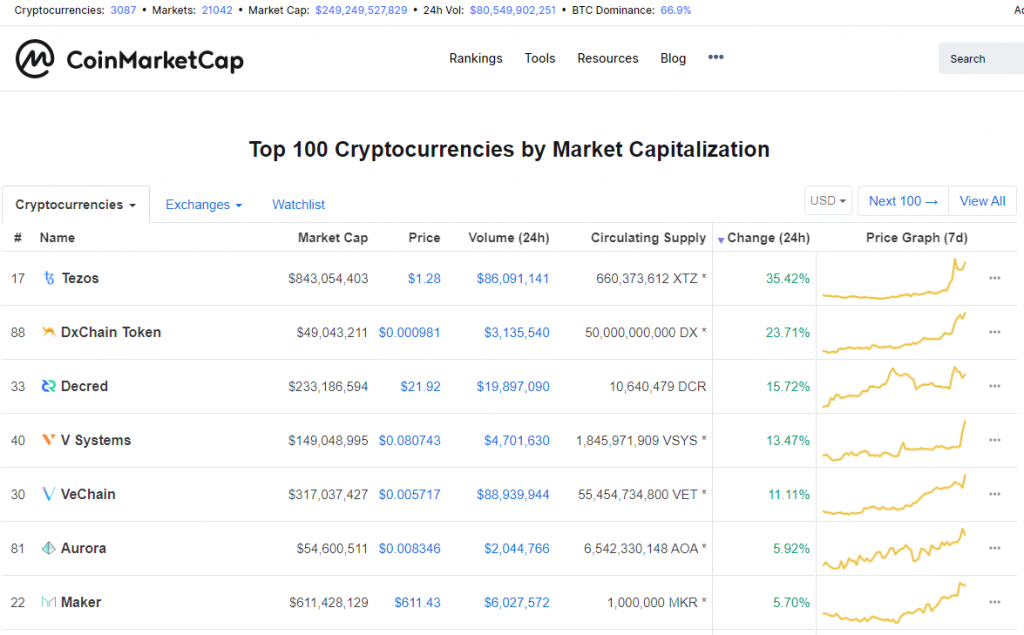Click the V Systems coin icon
This screenshot has width=1024, height=635.
48,440
